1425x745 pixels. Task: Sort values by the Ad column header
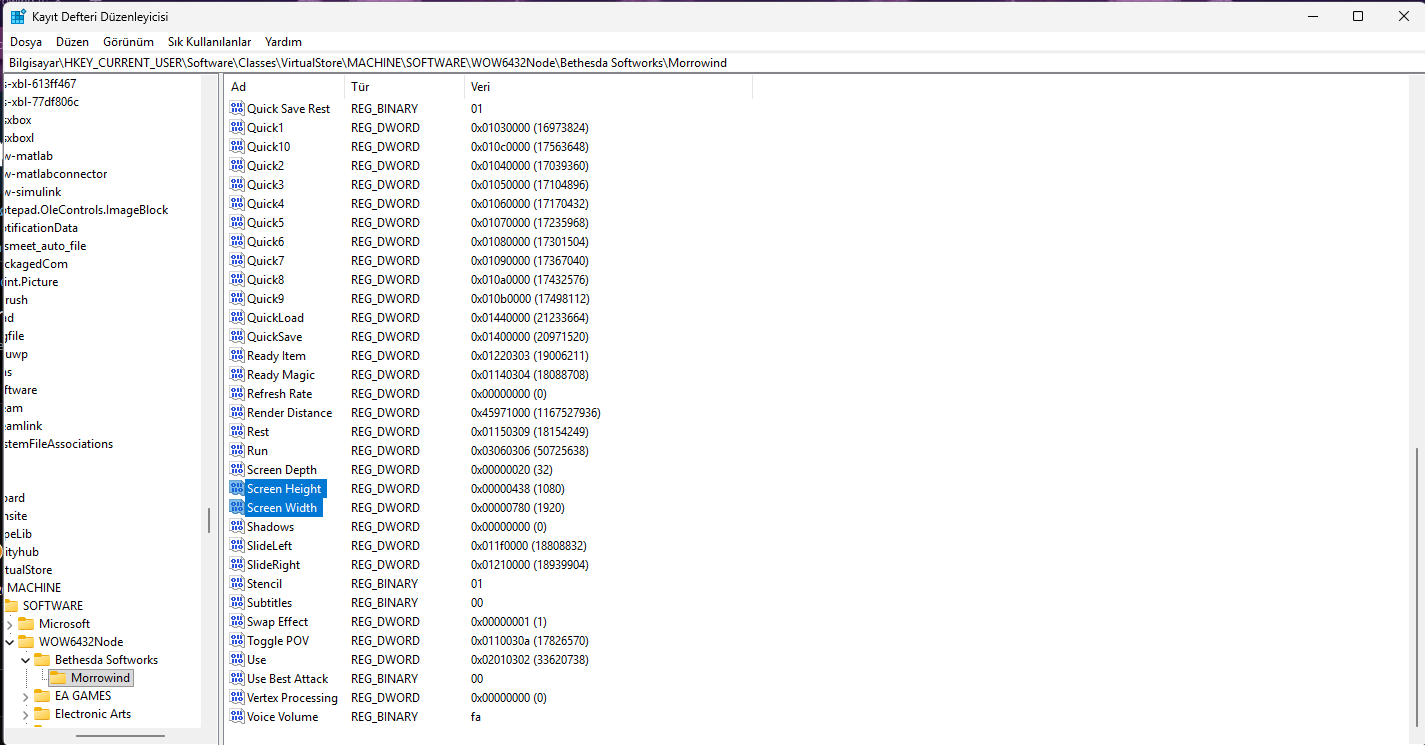(x=285, y=87)
